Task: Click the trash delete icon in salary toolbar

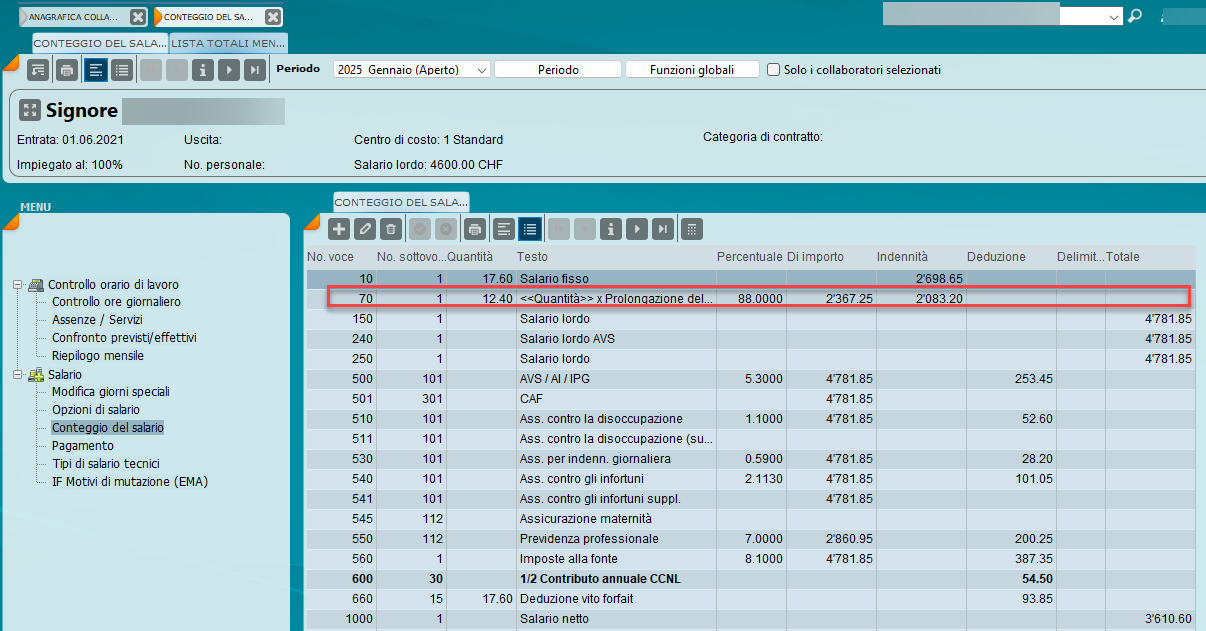Action: pos(391,229)
